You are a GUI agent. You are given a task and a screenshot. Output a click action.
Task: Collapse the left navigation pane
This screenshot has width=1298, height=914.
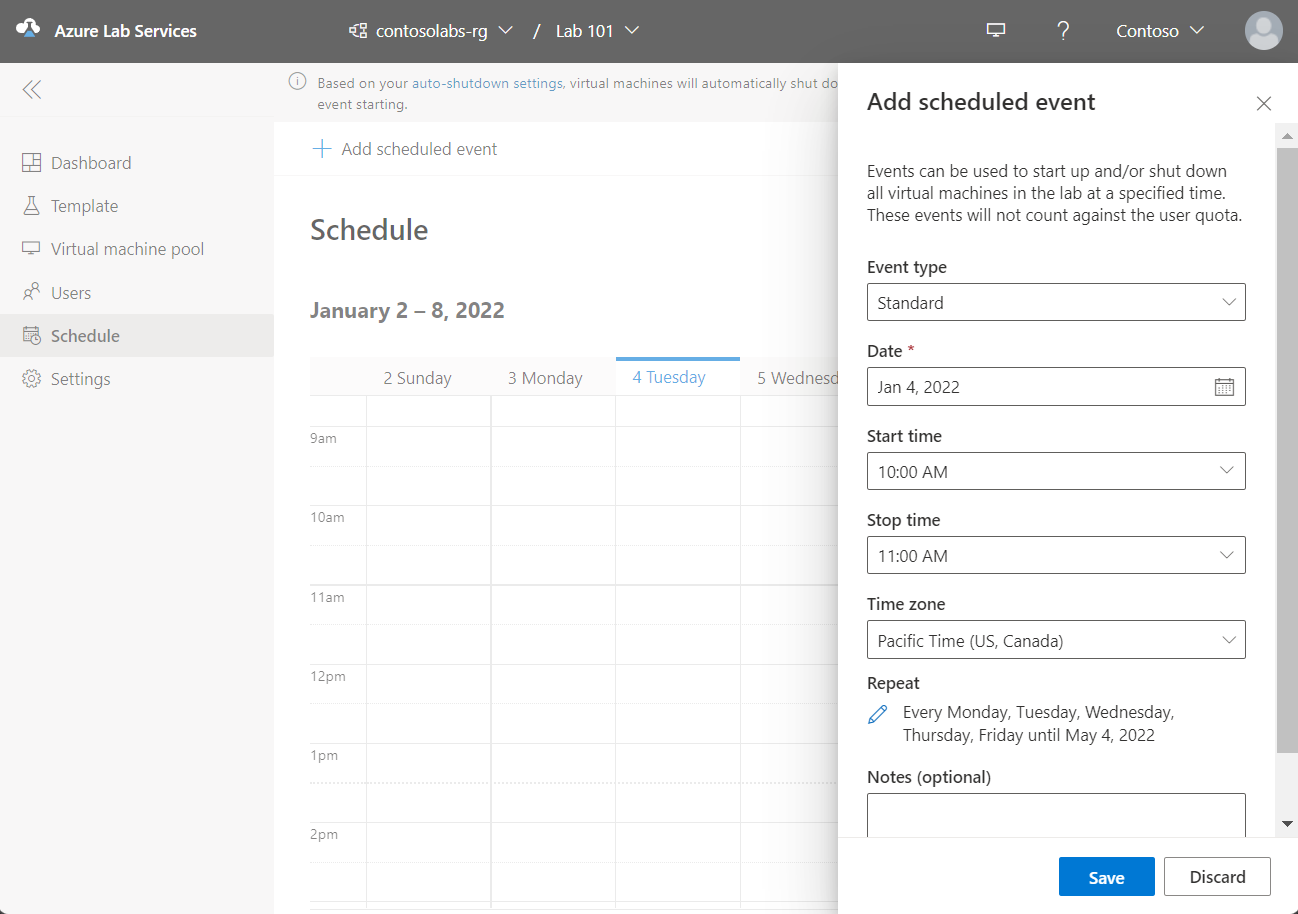click(31, 89)
